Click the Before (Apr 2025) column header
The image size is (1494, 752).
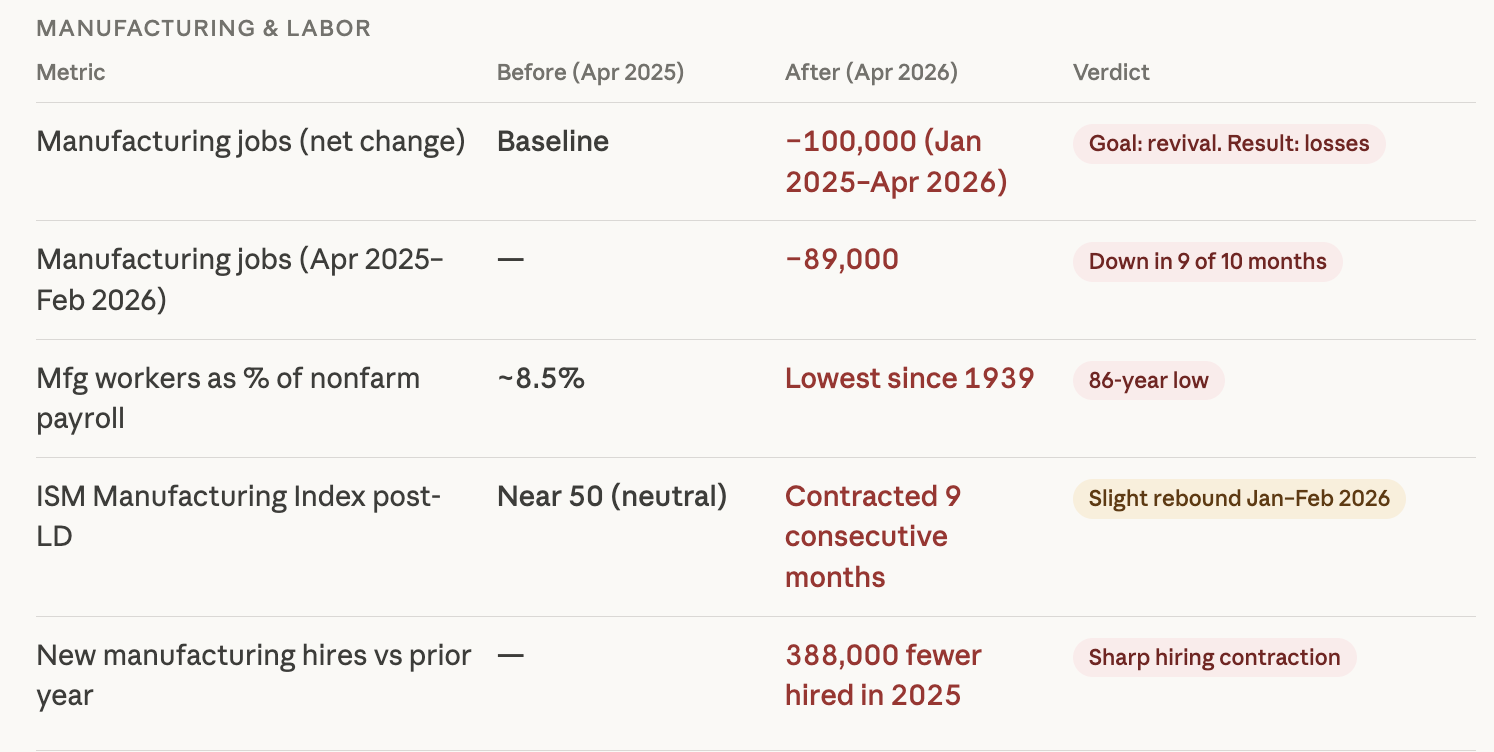[590, 72]
